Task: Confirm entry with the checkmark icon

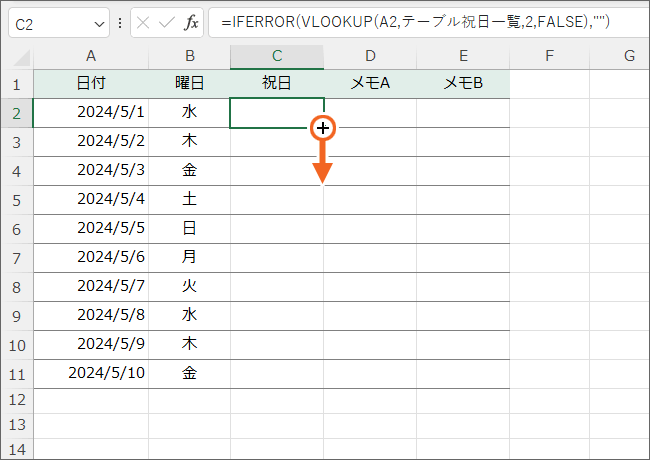Action: 167,23
